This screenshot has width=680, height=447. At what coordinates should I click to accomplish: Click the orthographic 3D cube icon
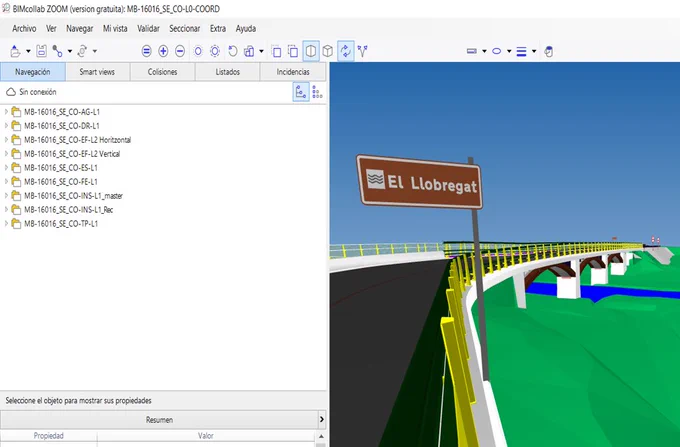point(328,51)
